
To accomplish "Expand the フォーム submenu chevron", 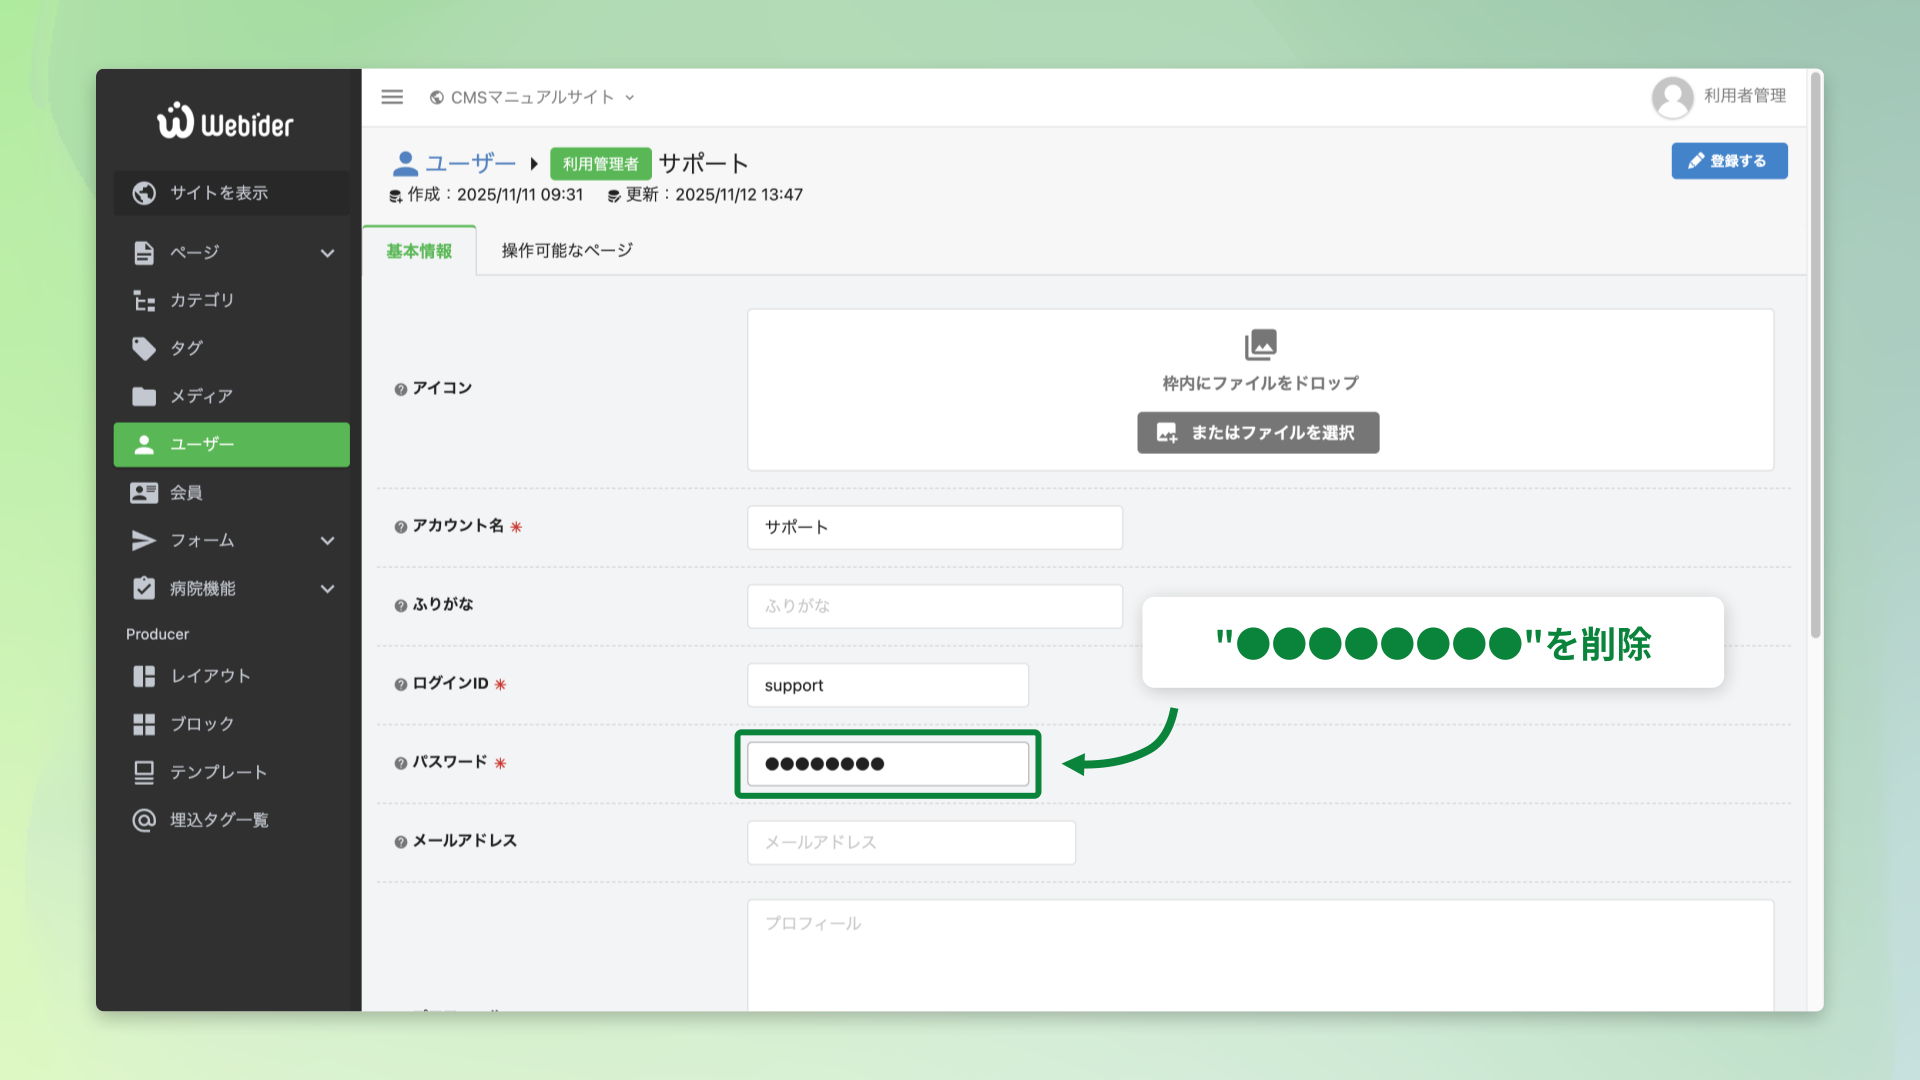I will [327, 541].
